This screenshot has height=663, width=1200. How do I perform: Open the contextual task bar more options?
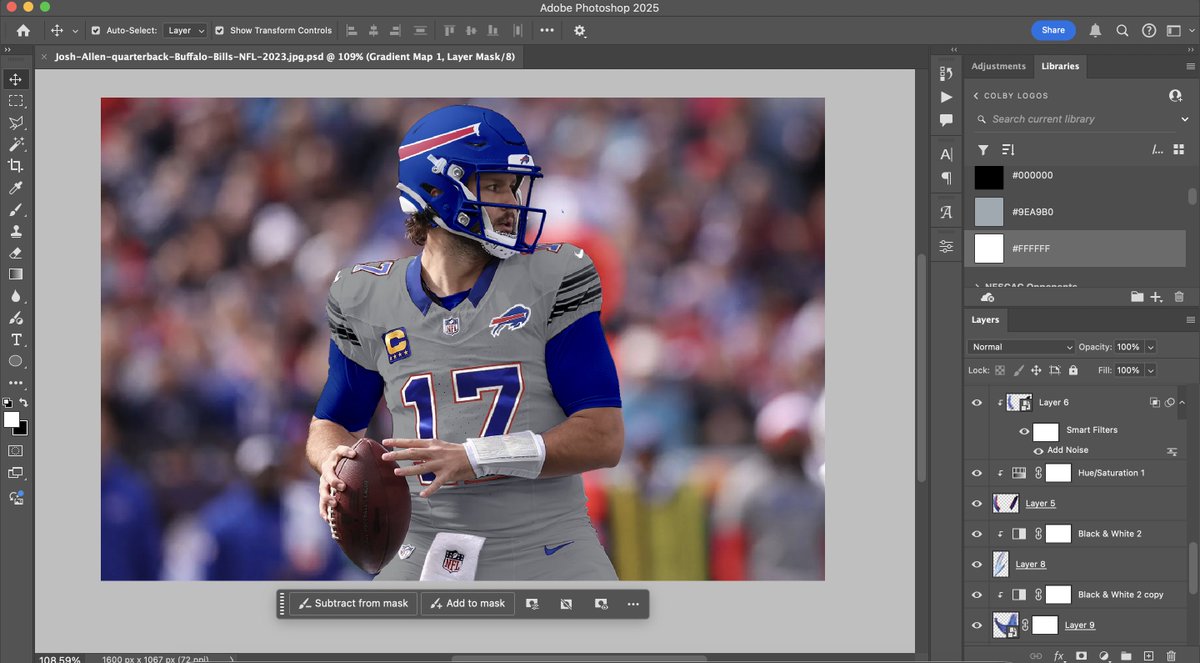pos(633,604)
